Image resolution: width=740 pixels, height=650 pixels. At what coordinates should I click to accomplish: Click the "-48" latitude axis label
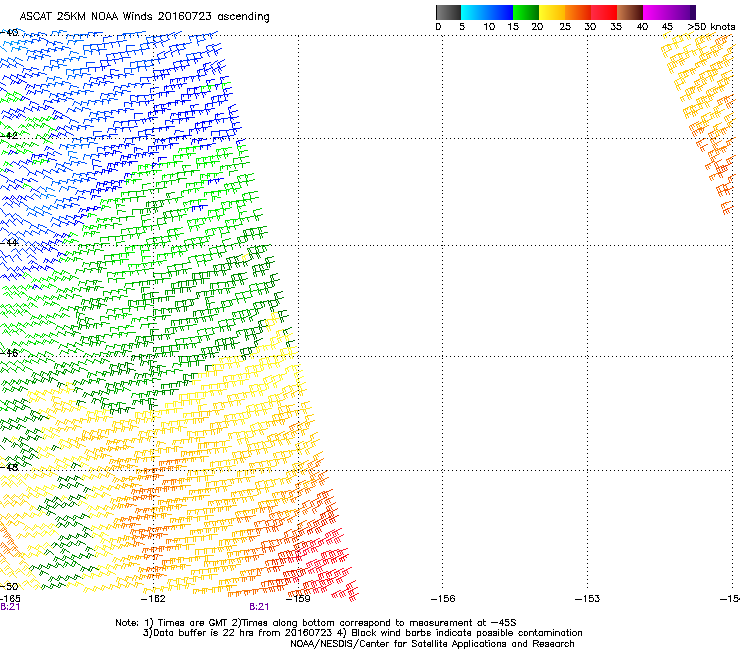(x=9, y=467)
